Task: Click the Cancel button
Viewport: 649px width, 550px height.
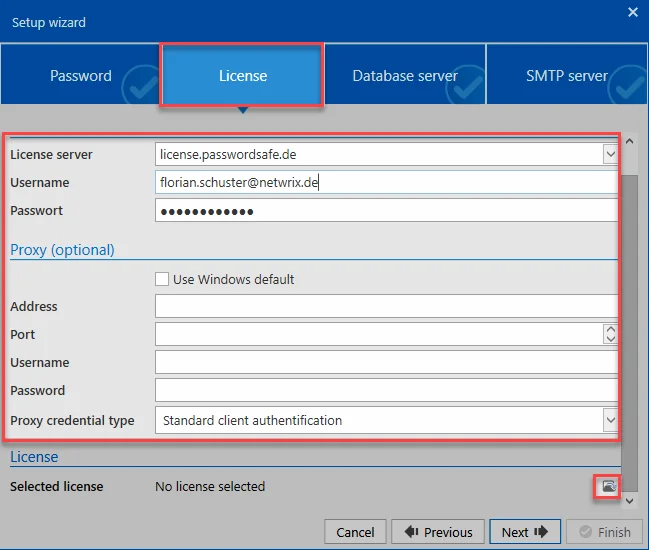Action: [x=355, y=532]
